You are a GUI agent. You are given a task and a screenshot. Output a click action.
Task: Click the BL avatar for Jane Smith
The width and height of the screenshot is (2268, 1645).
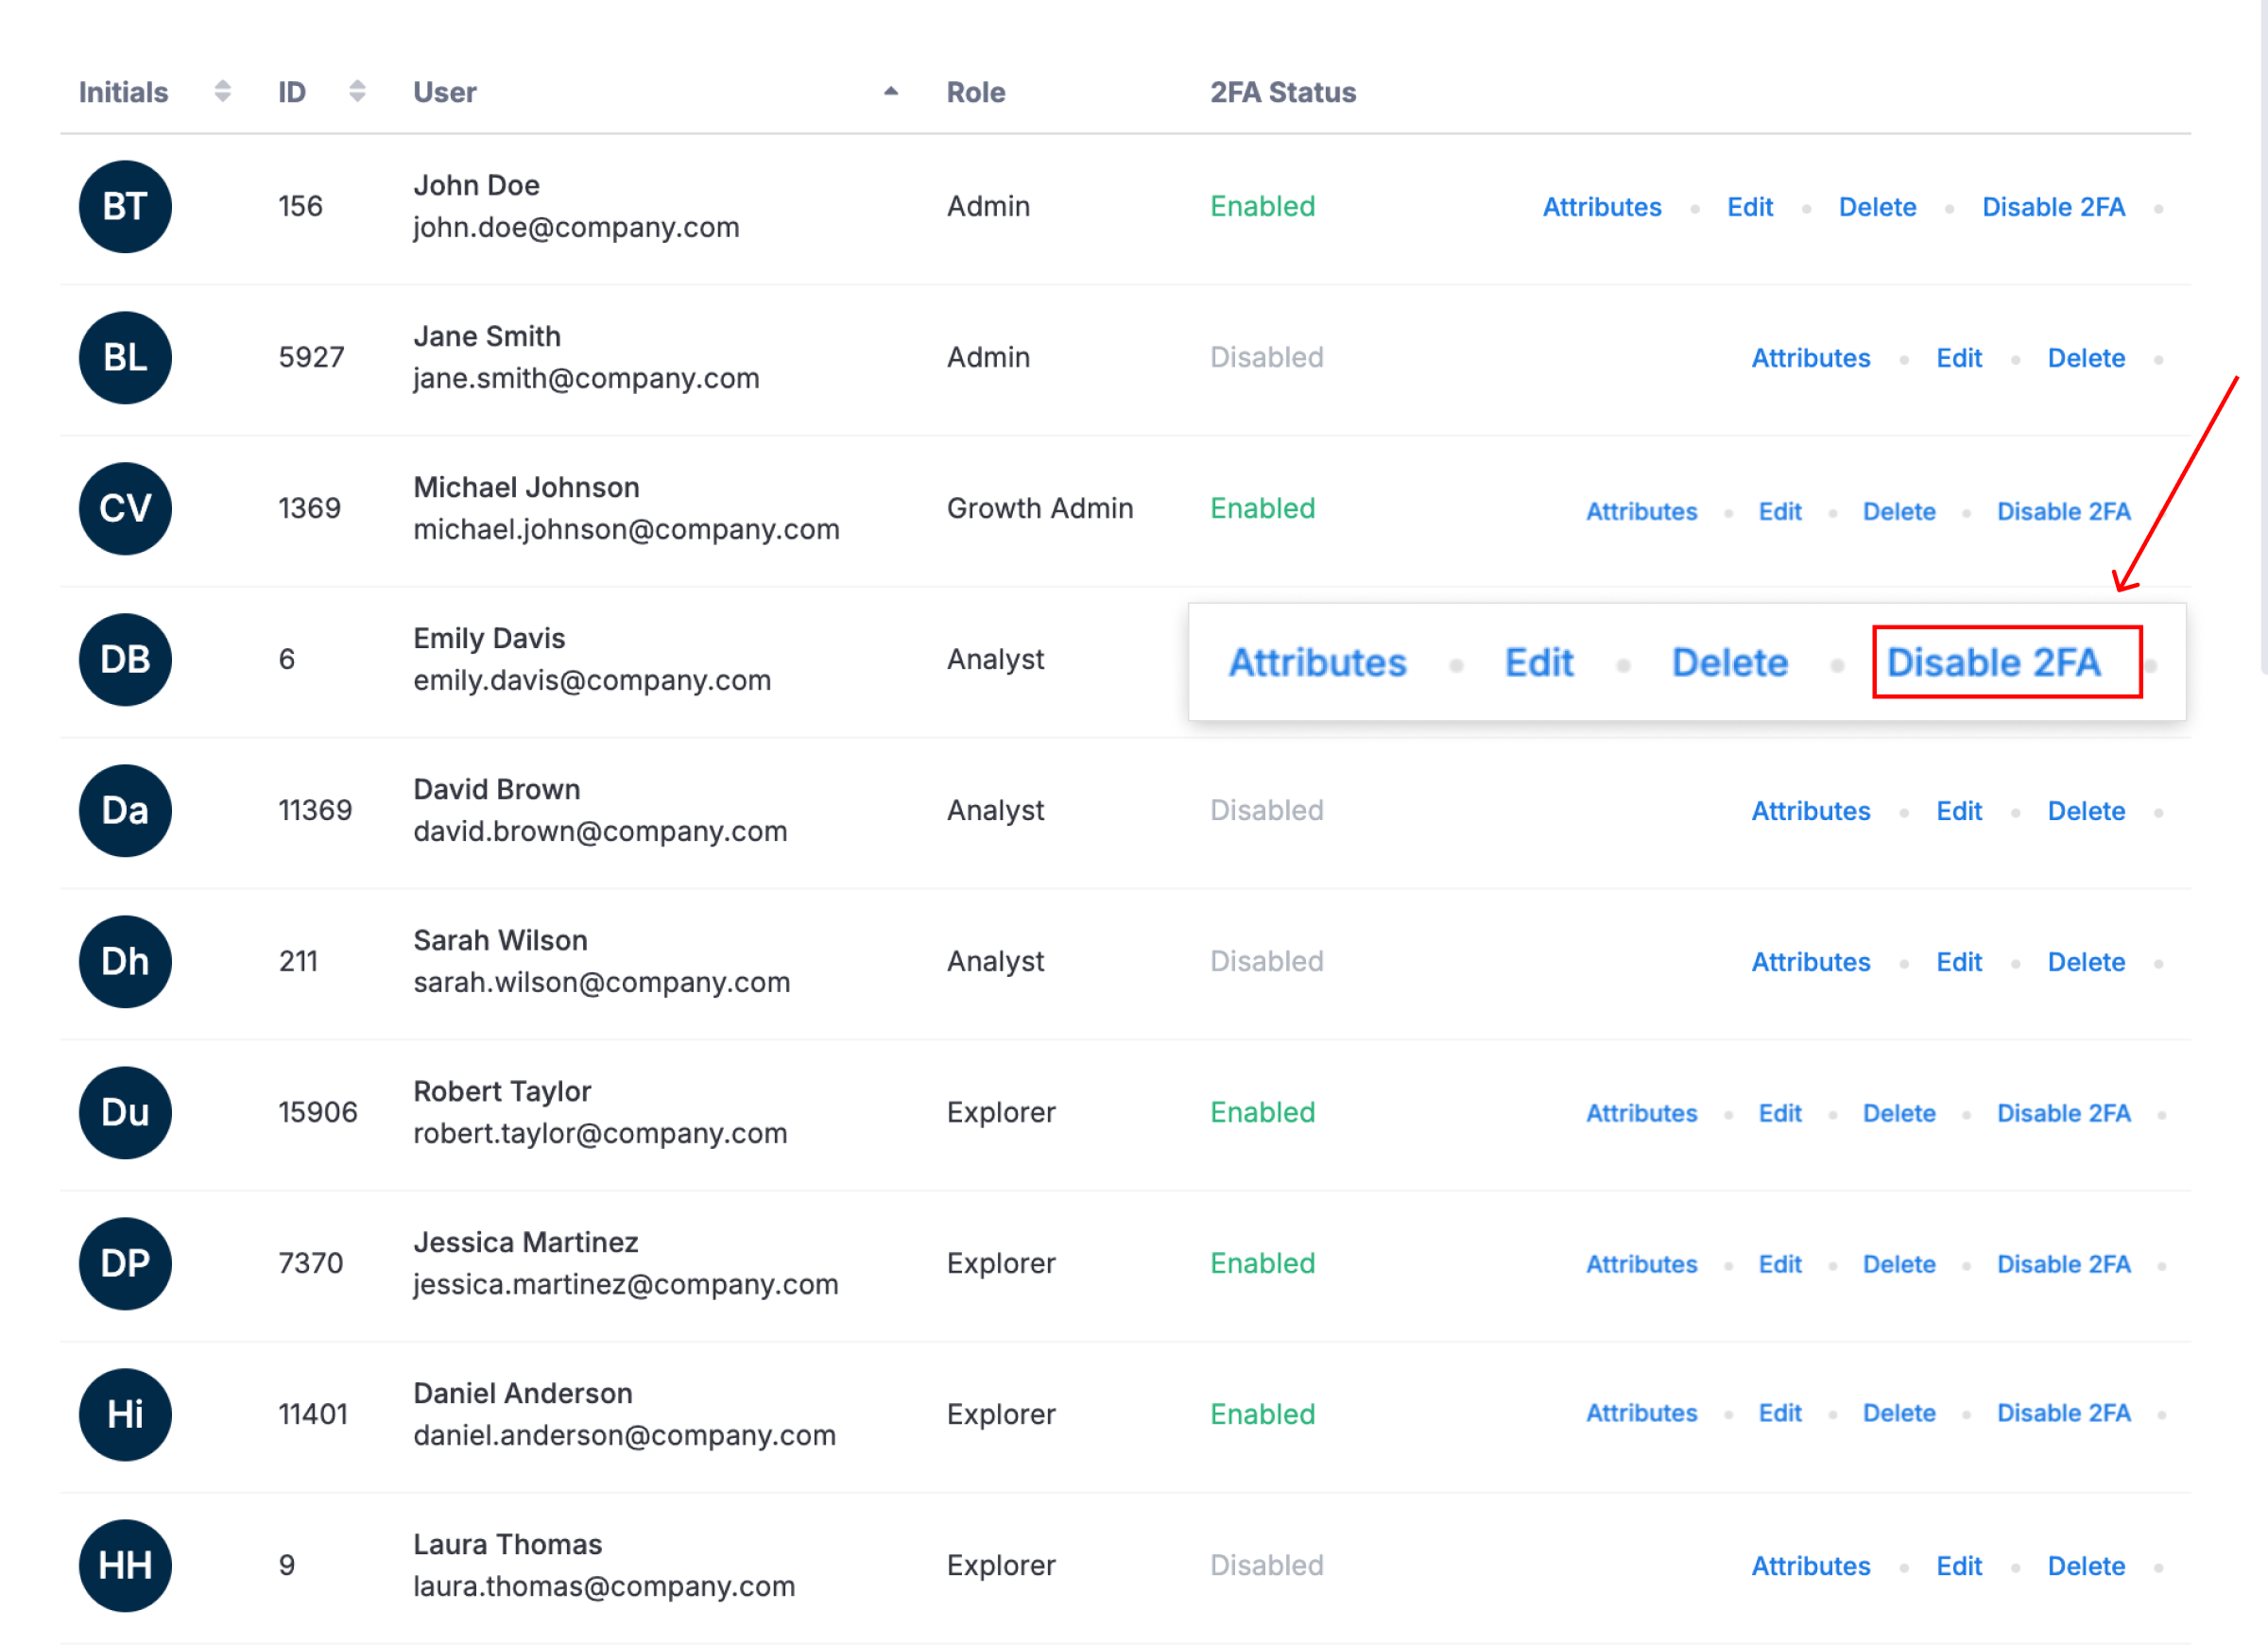pos(125,358)
